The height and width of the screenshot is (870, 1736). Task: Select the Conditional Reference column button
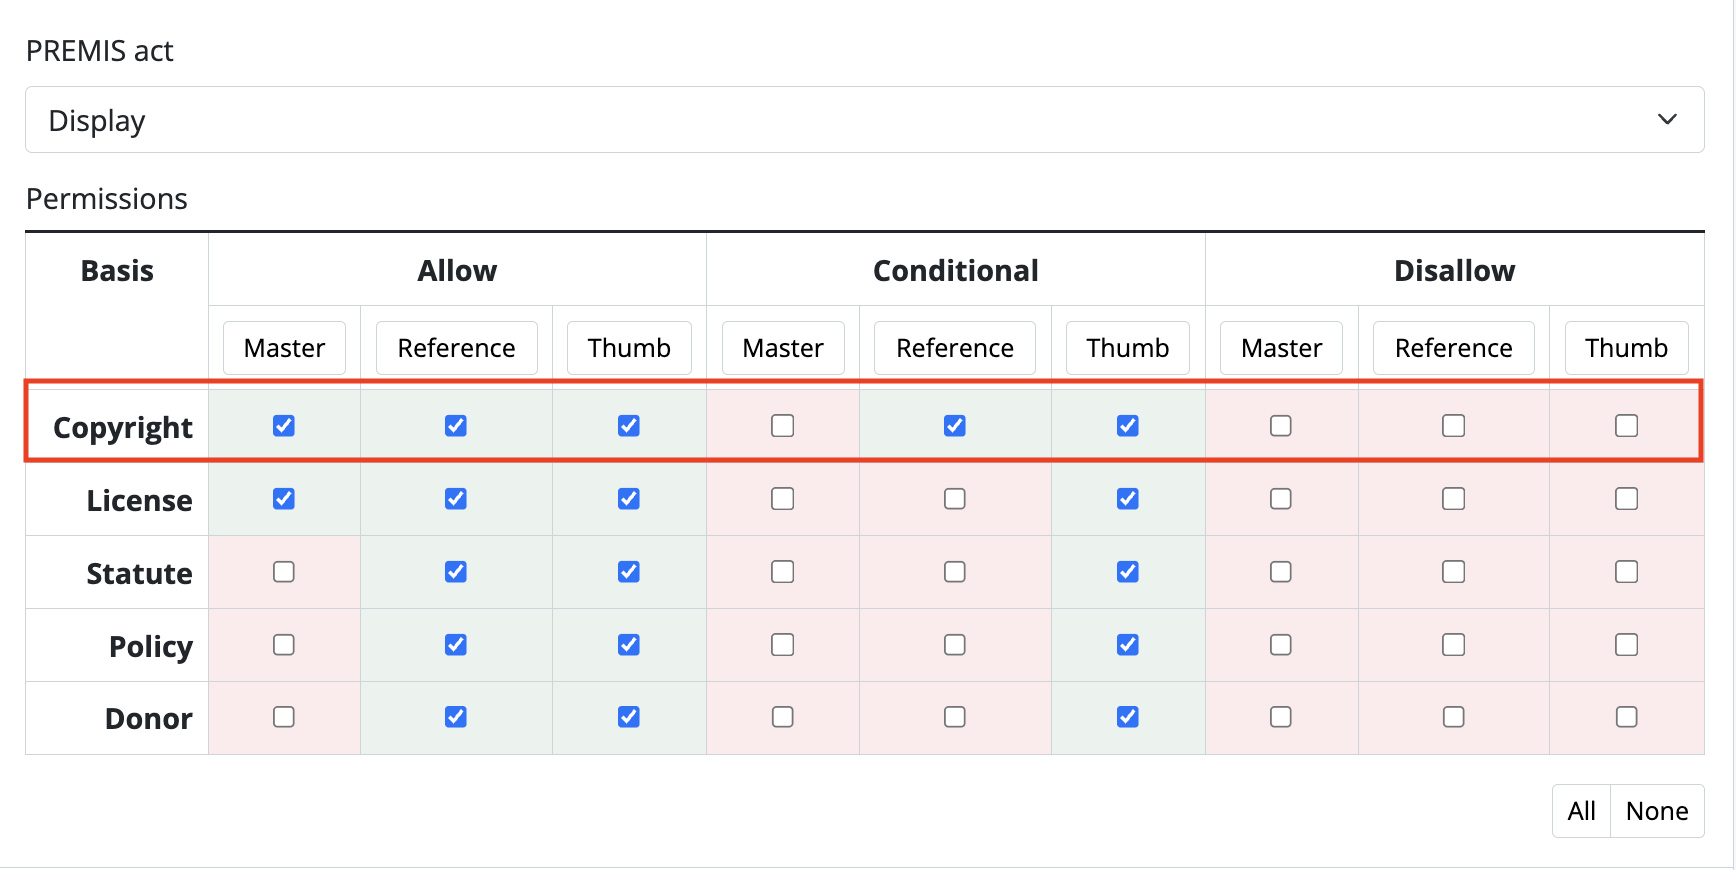pos(955,348)
